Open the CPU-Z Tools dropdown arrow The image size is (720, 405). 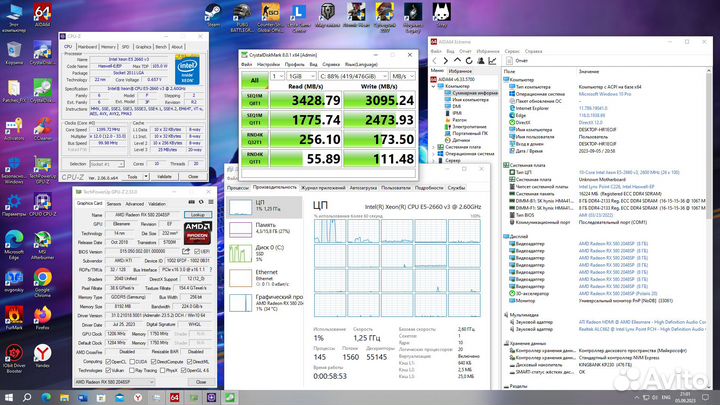pos(146,176)
